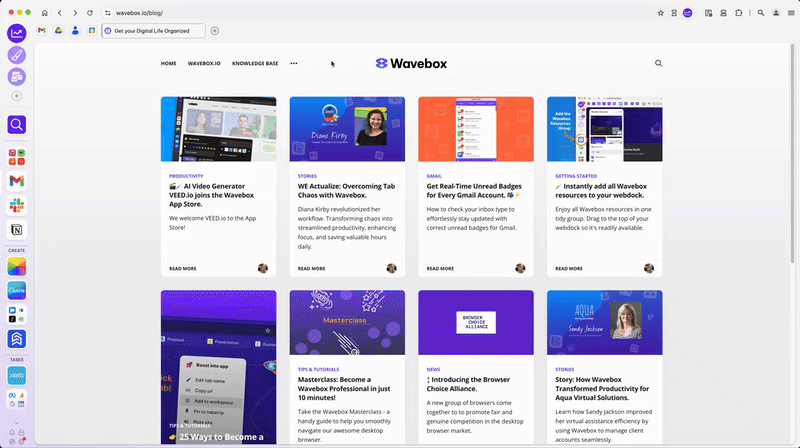Click READ MORE on the VEED.io card
Viewport: 800px width, 448px height.
[183, 268]
